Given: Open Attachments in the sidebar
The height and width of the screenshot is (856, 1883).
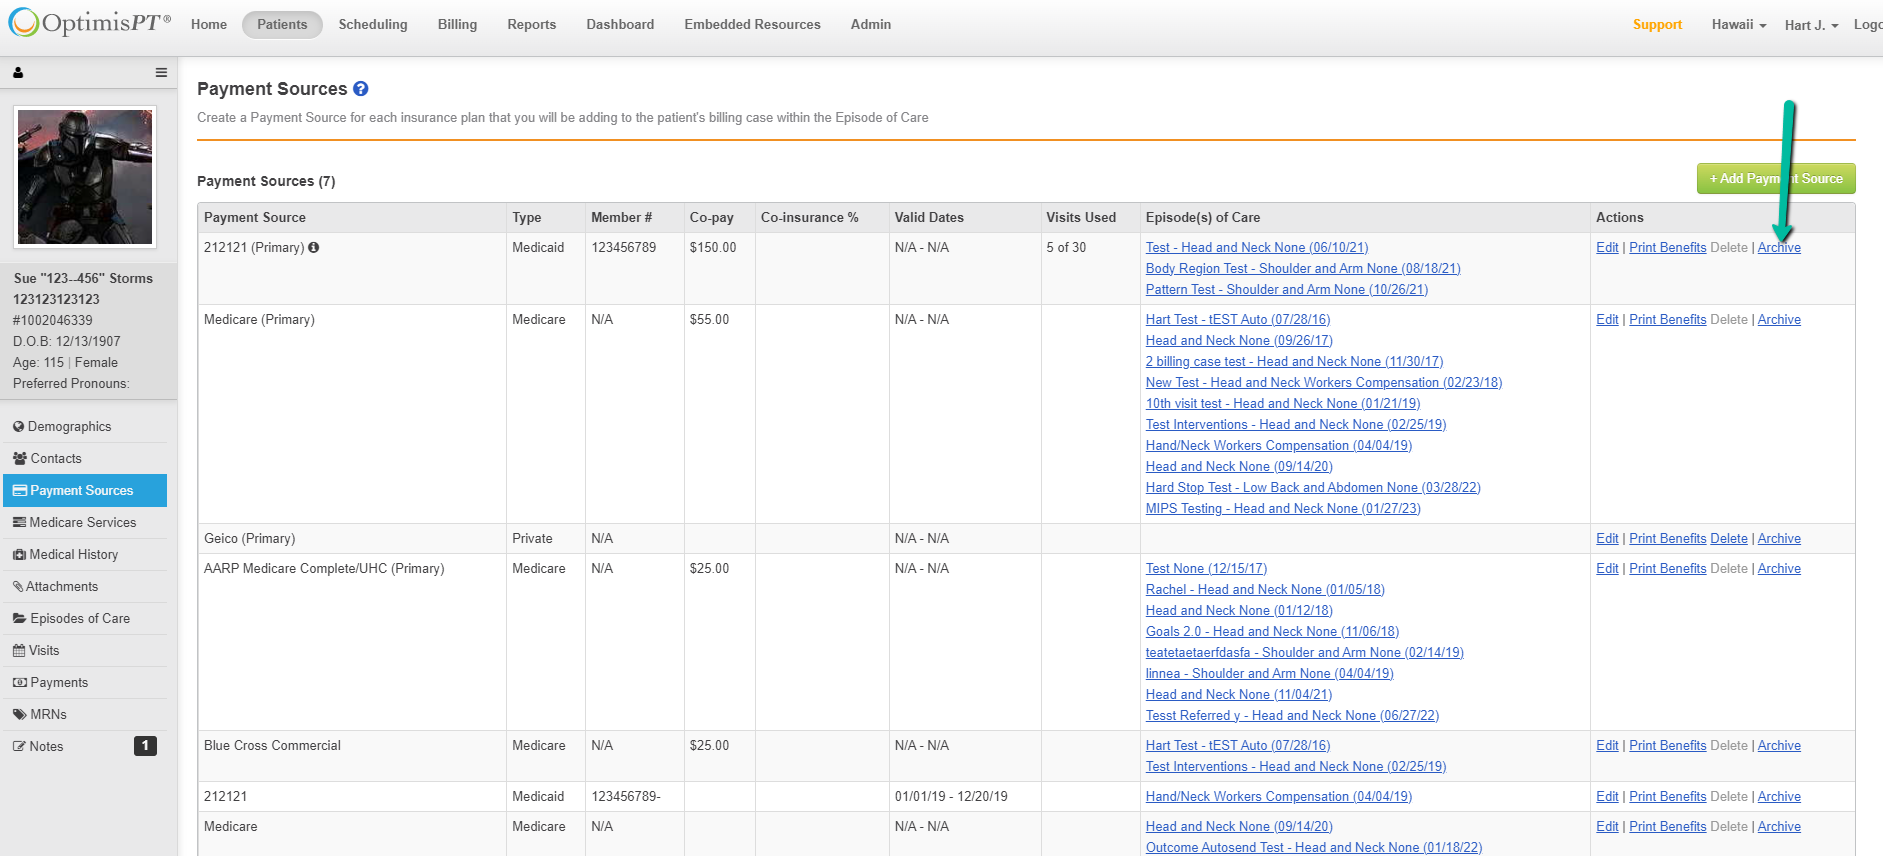Looking at the screenshot, I should (61, 587).
